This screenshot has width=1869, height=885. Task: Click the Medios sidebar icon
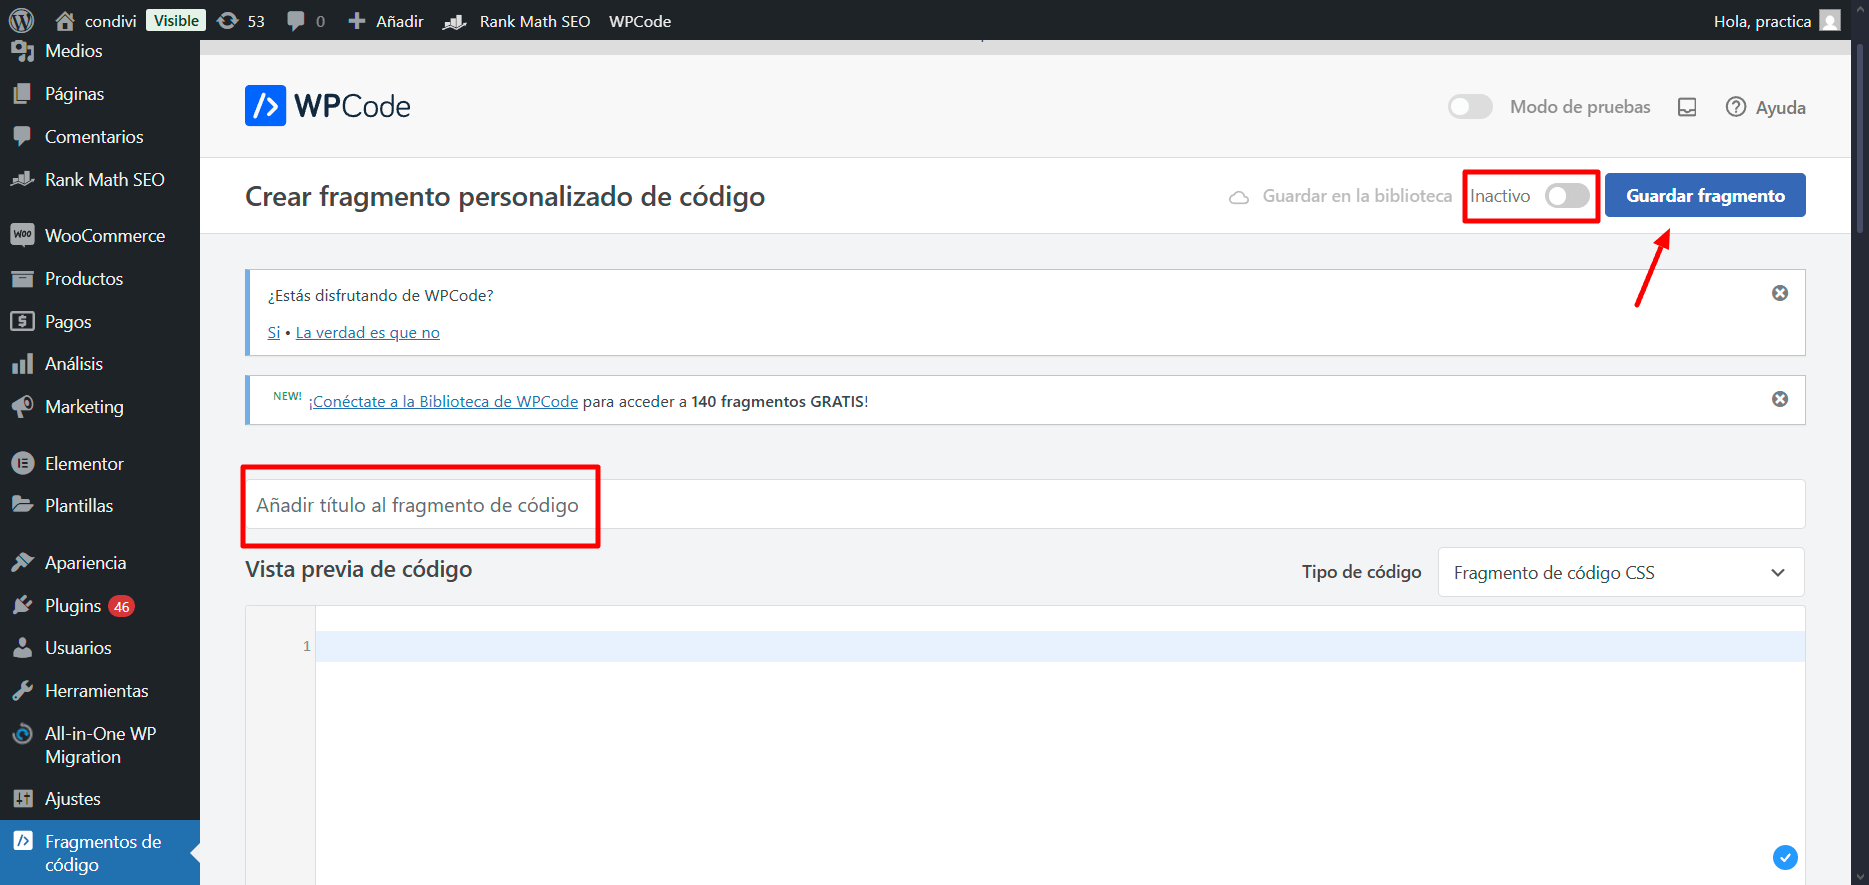coord(22,51)
